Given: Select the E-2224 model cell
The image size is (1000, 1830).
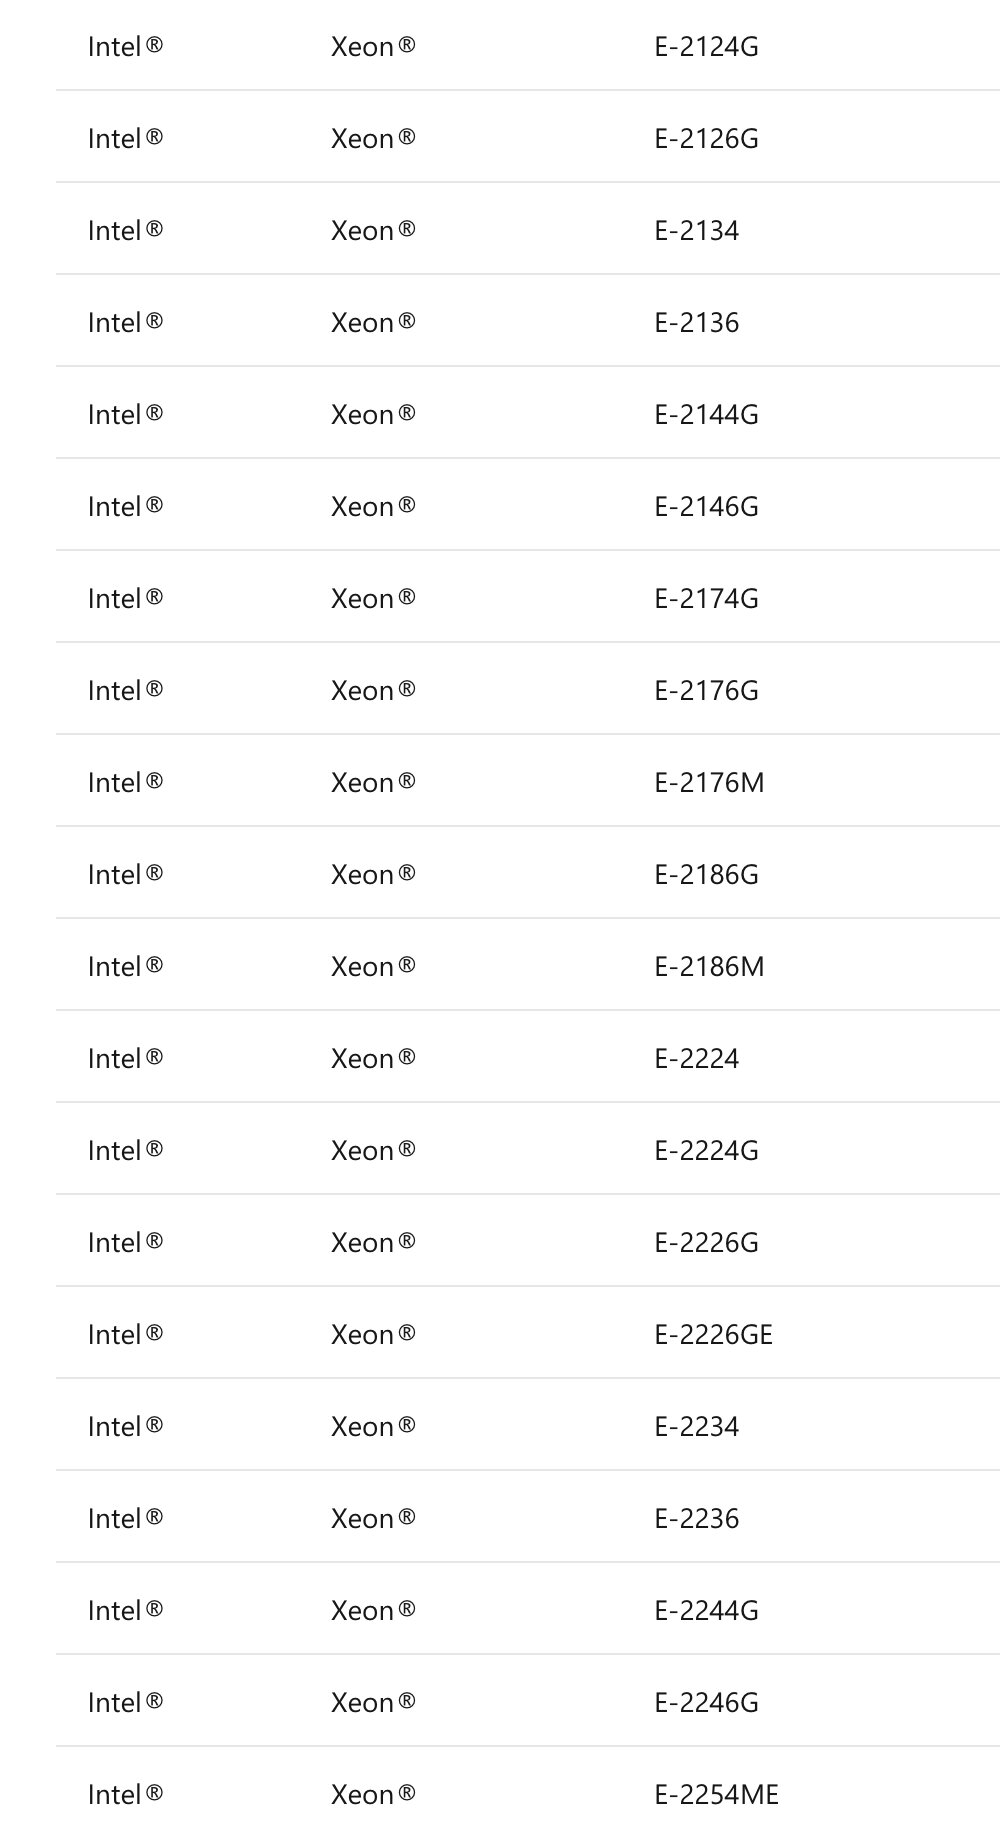Looking at the screenshot, I should click(696, 1059).
